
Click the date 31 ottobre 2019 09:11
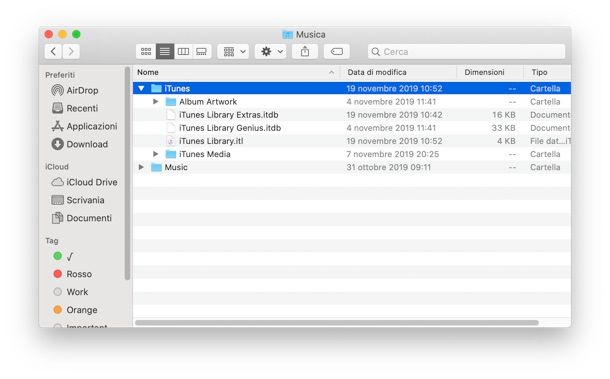[x=389, y=167]
